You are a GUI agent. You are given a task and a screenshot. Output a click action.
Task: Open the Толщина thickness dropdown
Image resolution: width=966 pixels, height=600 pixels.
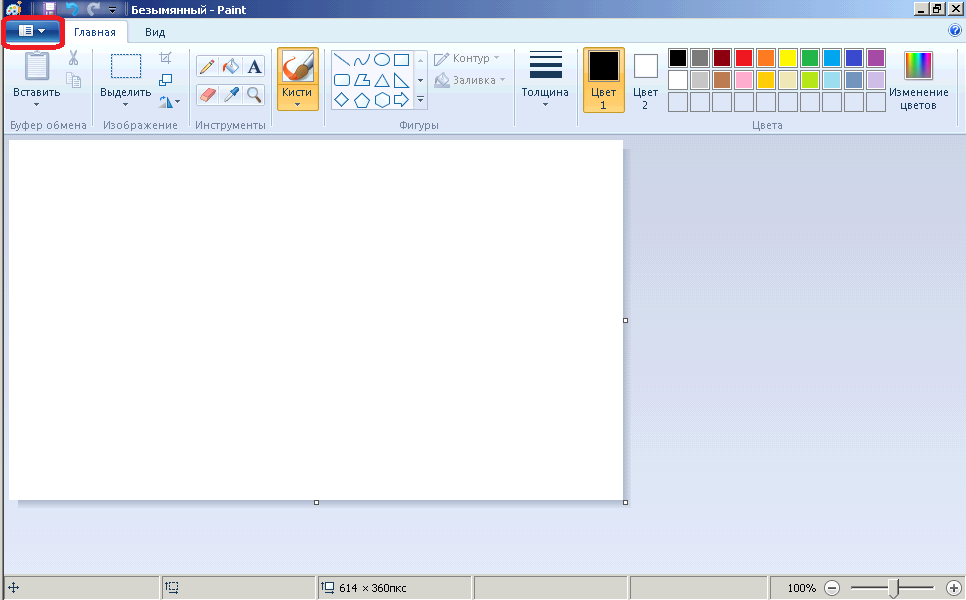[545, 79]
